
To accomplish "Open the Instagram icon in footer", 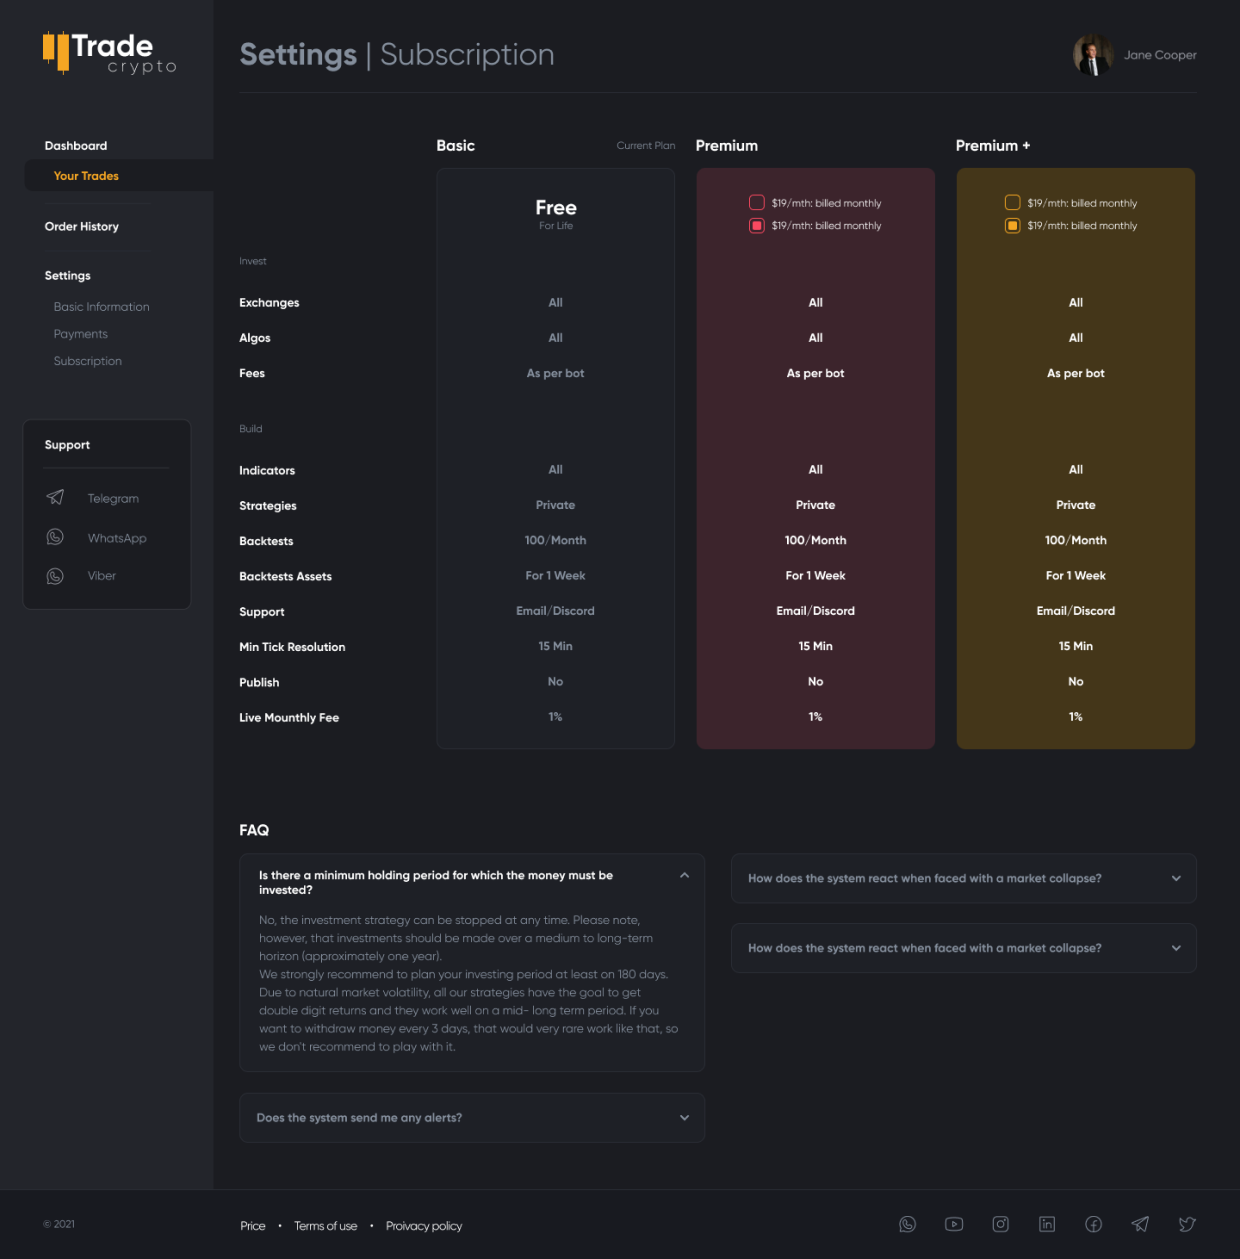I will click(x=1000, y=1224).
